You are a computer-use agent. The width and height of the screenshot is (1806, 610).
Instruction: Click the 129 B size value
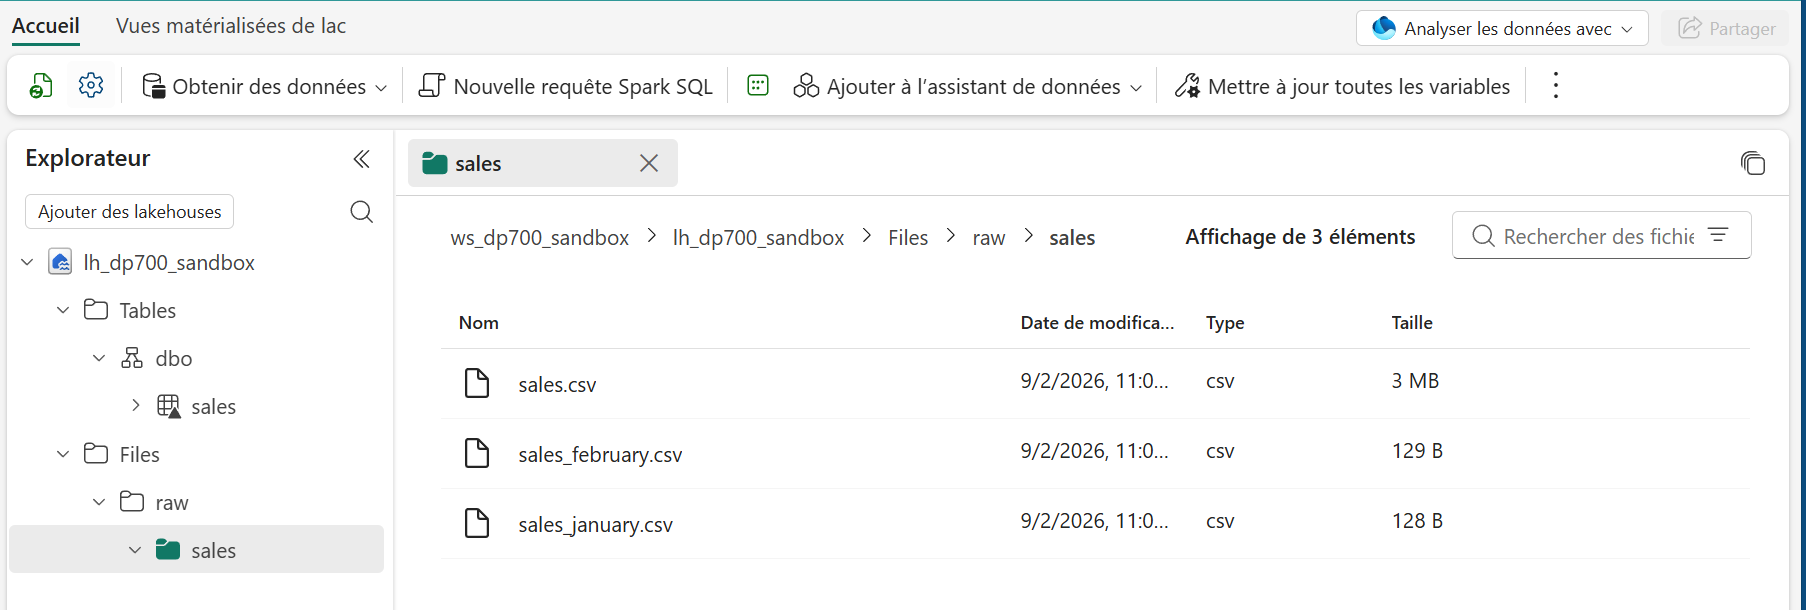pyautogui.click(x=1417, y=451)
